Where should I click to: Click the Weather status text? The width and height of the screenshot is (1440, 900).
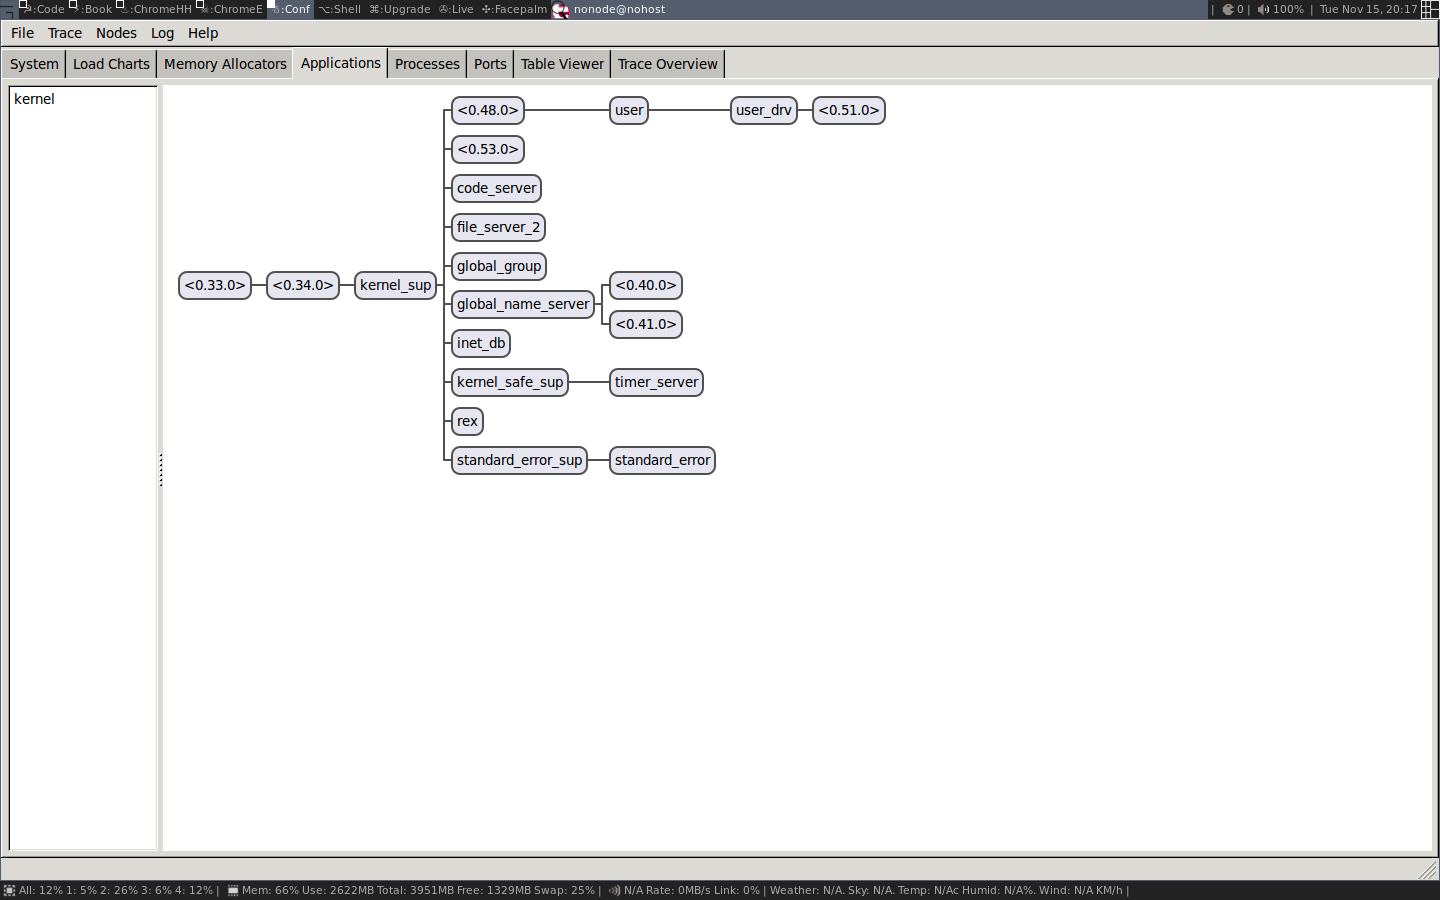pyautogui.click(x=946, y=890)
